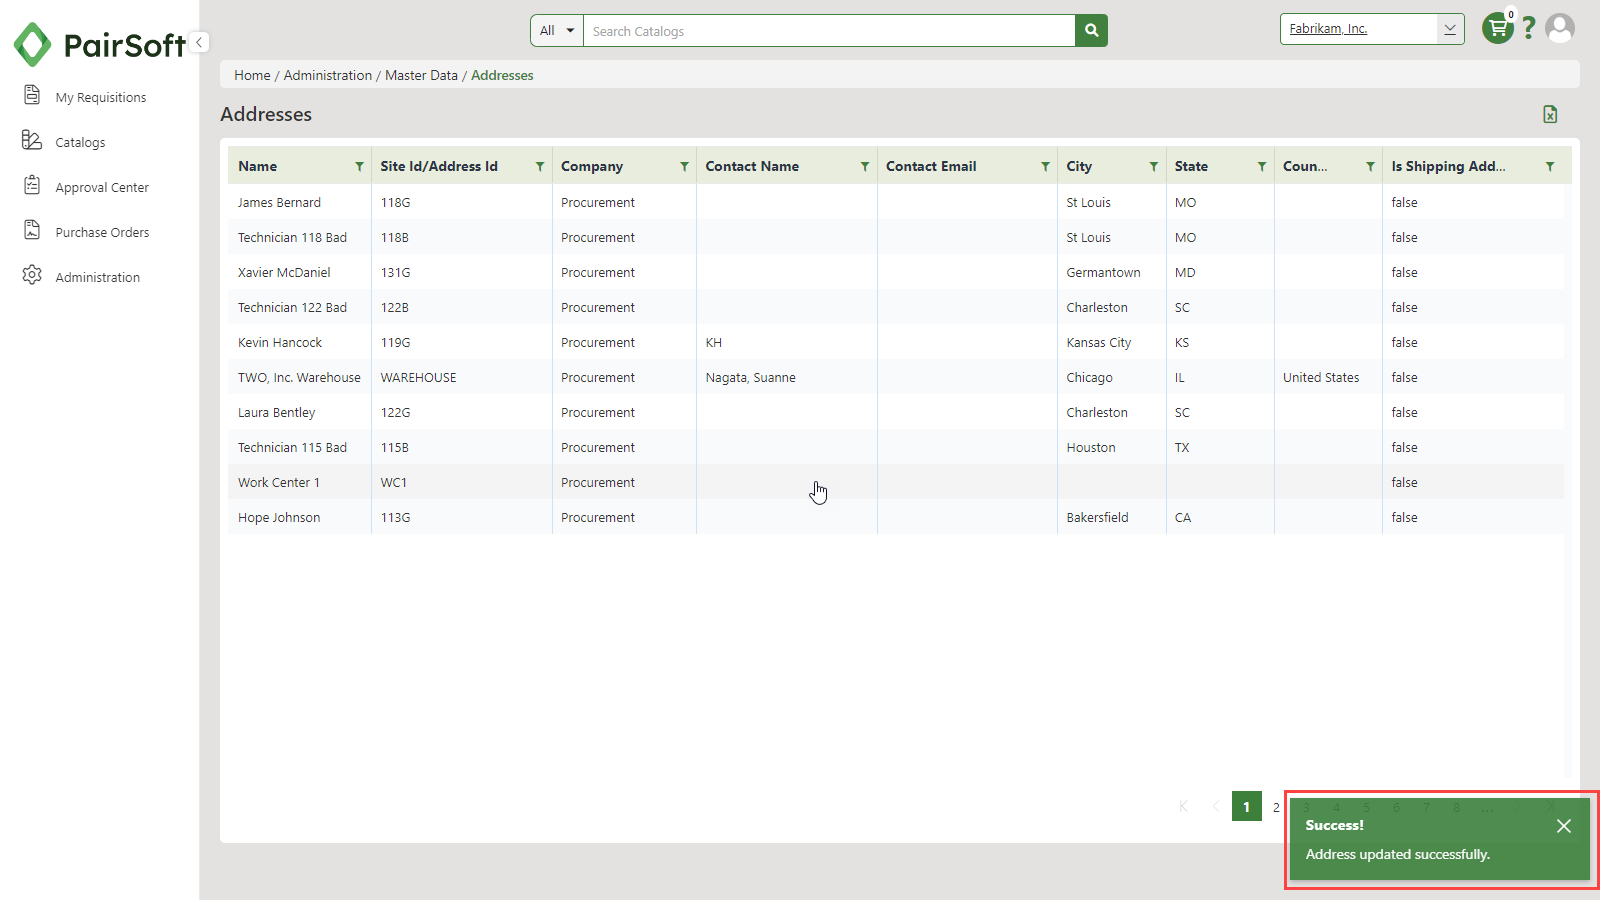Viewport: 1600px width, 900px height.
Task: Collapse the sidebar with the chevron
Action: [199, 42]
